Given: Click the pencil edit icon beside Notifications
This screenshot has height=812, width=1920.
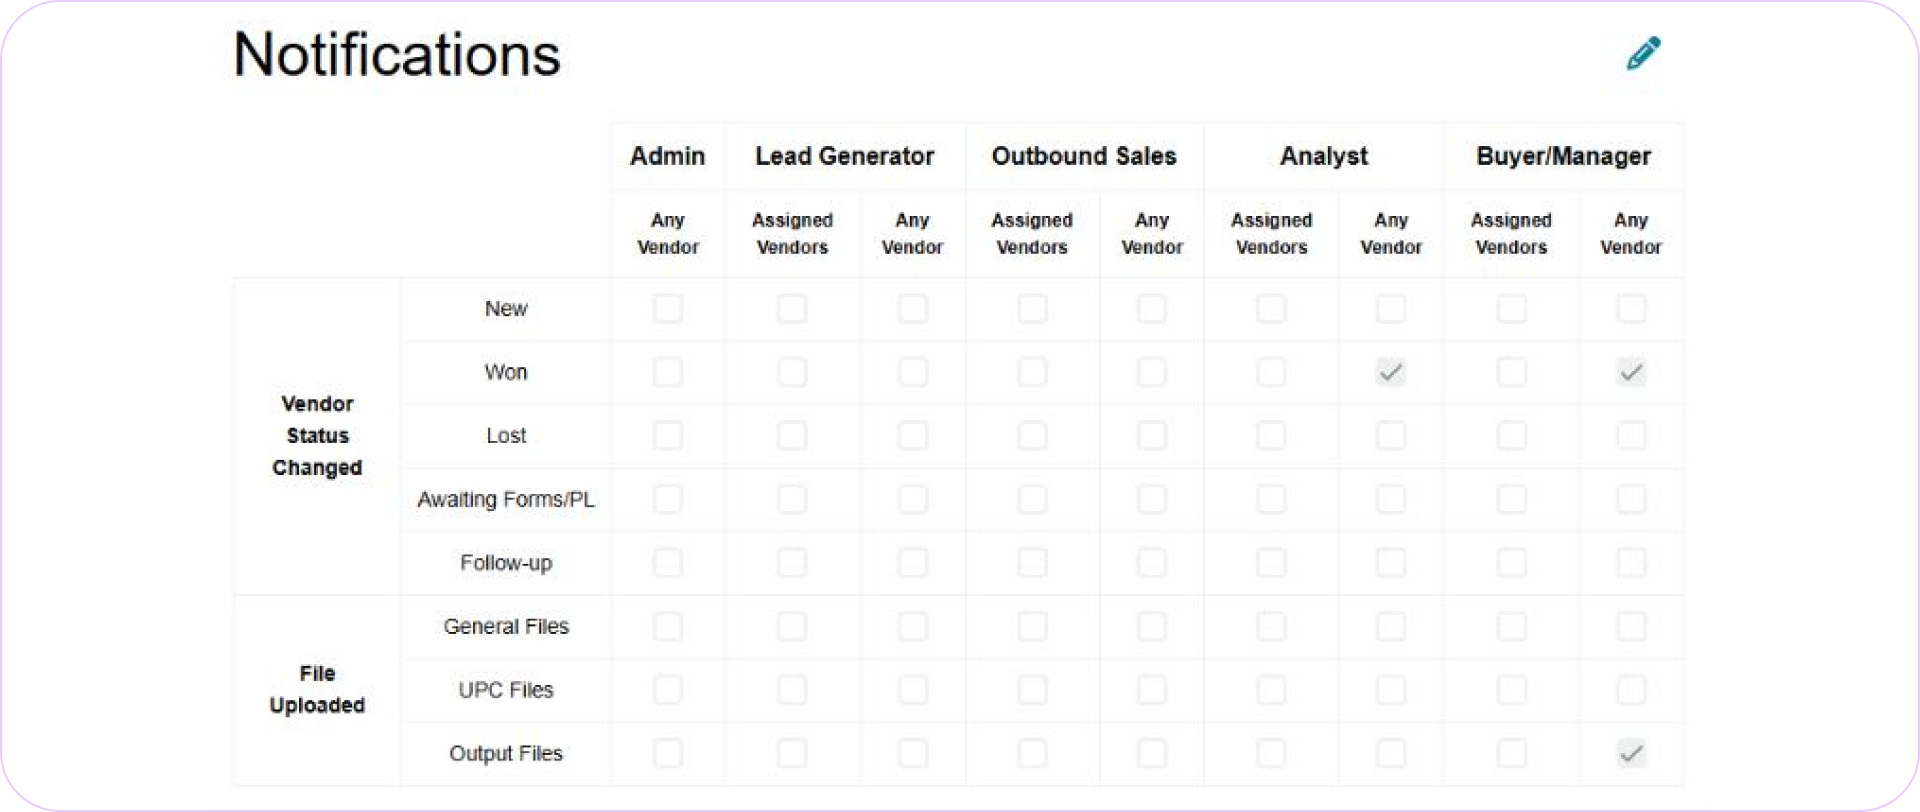Looking at the screenshot, I should coord(1643,54).
